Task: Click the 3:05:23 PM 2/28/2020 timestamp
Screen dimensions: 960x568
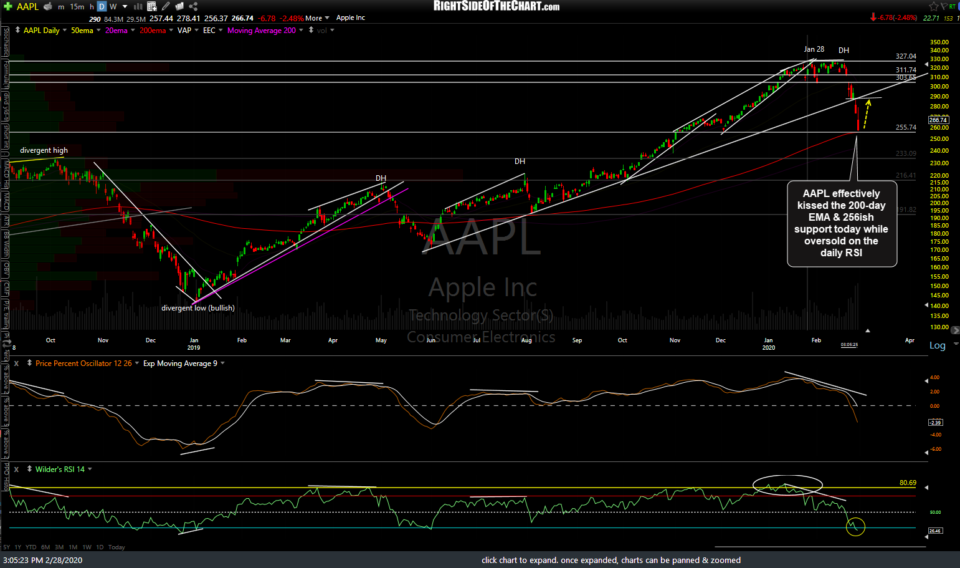Action: 42,560
